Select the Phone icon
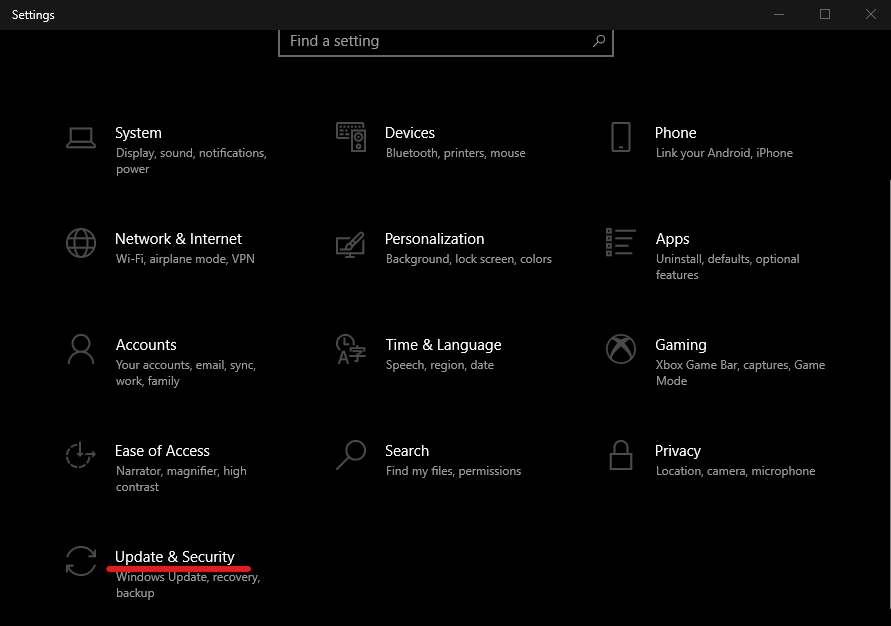The image size is (891, 626). click(x=621, y=137)
